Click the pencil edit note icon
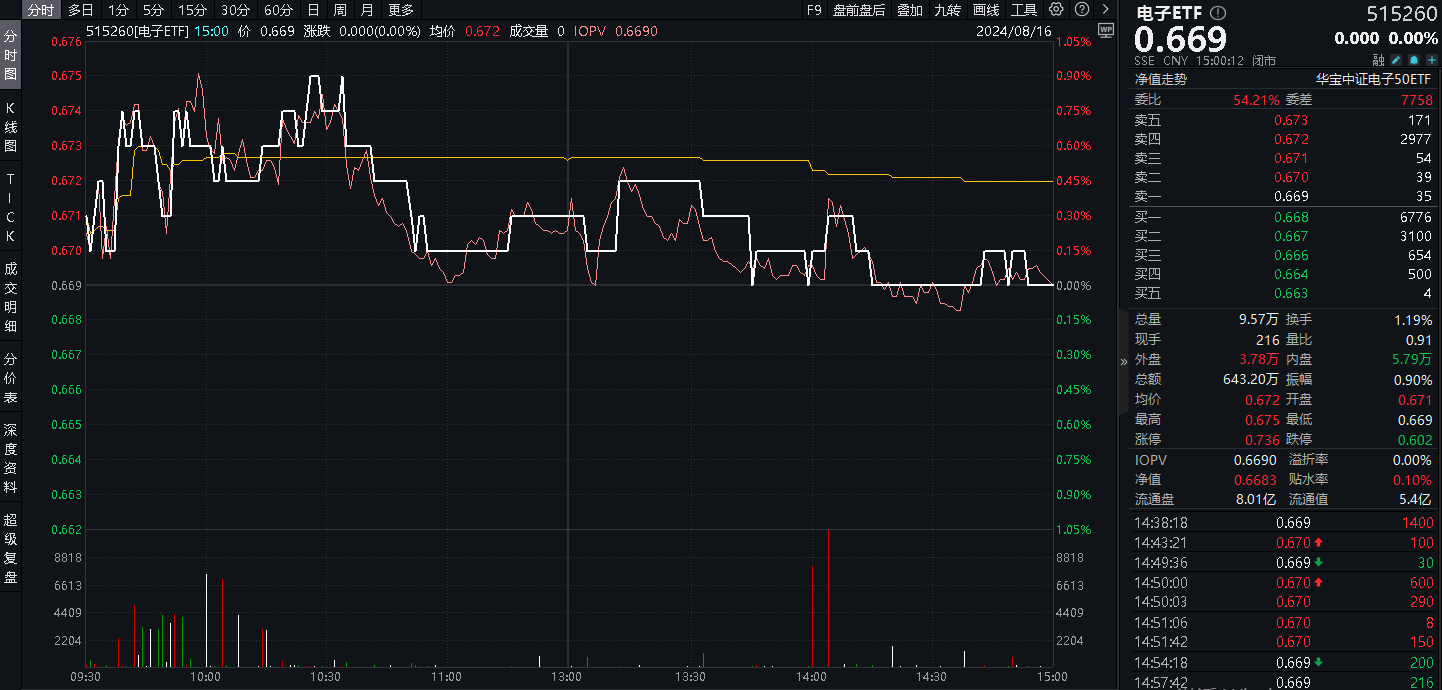 pyautogui.click(x=1396, y=60)
